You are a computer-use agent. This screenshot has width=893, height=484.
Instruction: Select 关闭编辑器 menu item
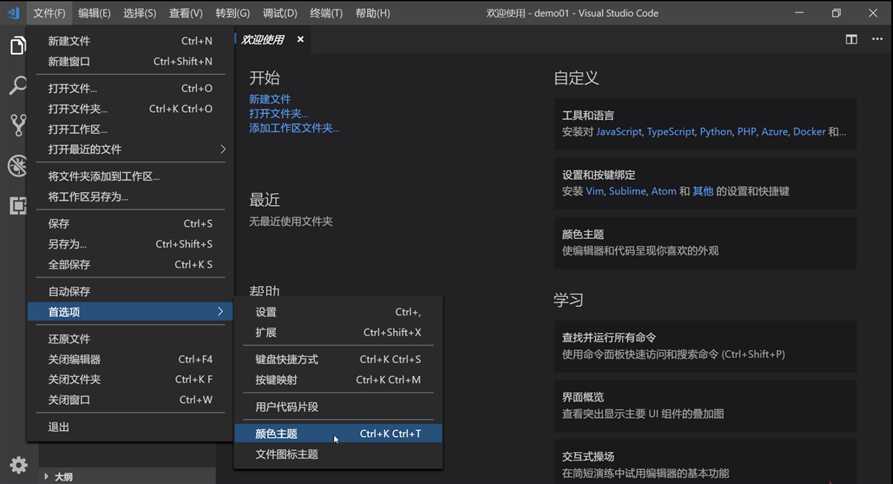coord(130,359)
